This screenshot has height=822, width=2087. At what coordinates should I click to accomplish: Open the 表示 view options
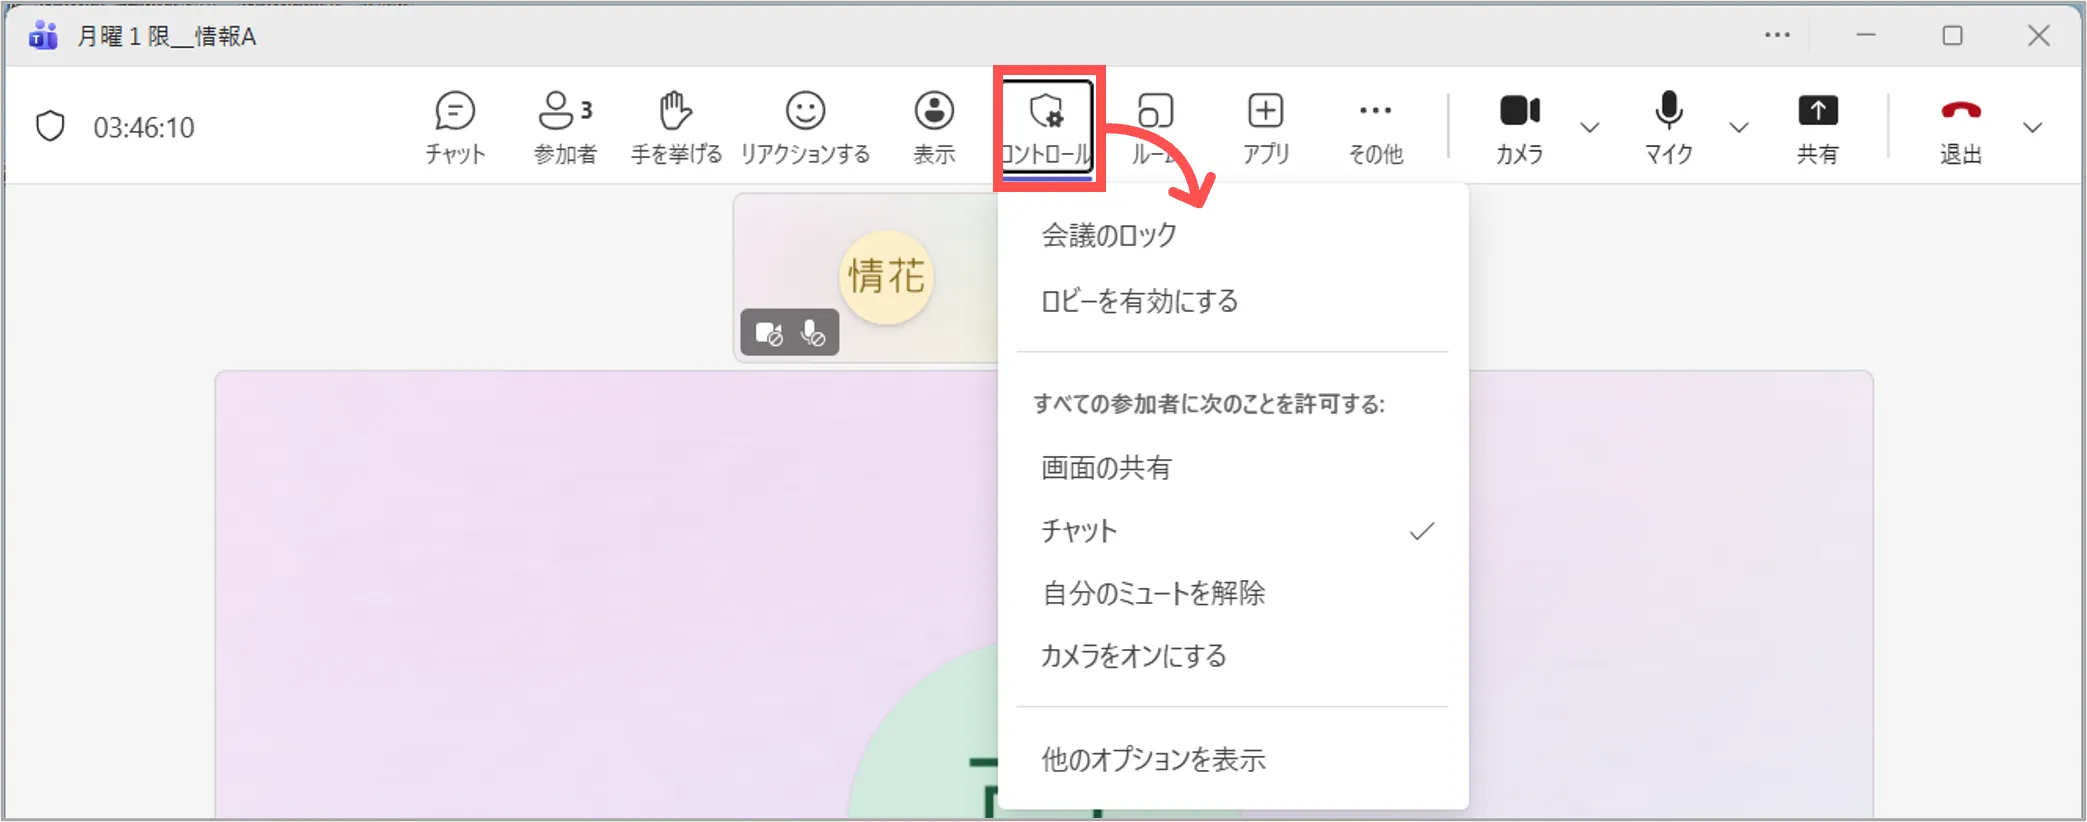tap(934, 126)
